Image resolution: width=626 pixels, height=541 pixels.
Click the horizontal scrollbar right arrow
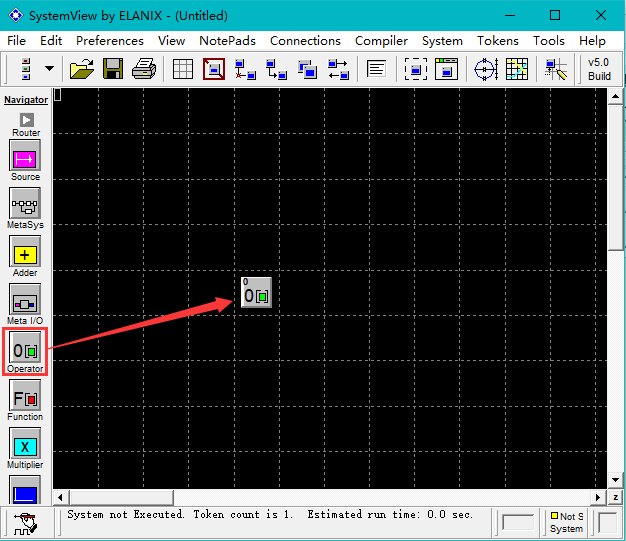(x=598, y=497)
